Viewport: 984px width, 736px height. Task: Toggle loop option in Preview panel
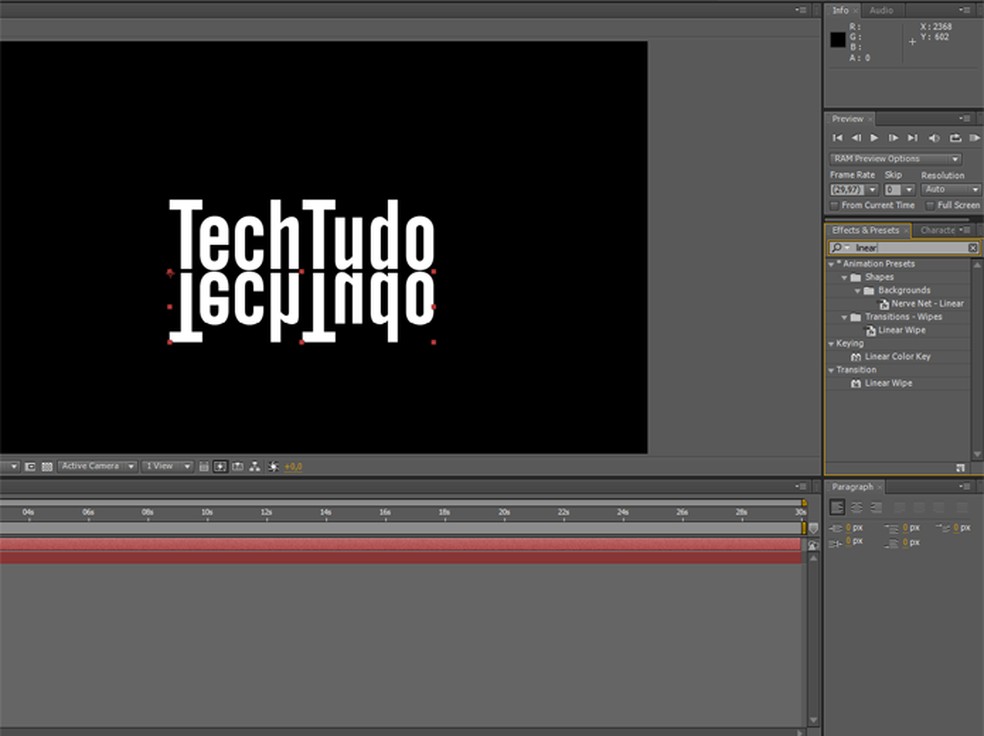[955, 138]
